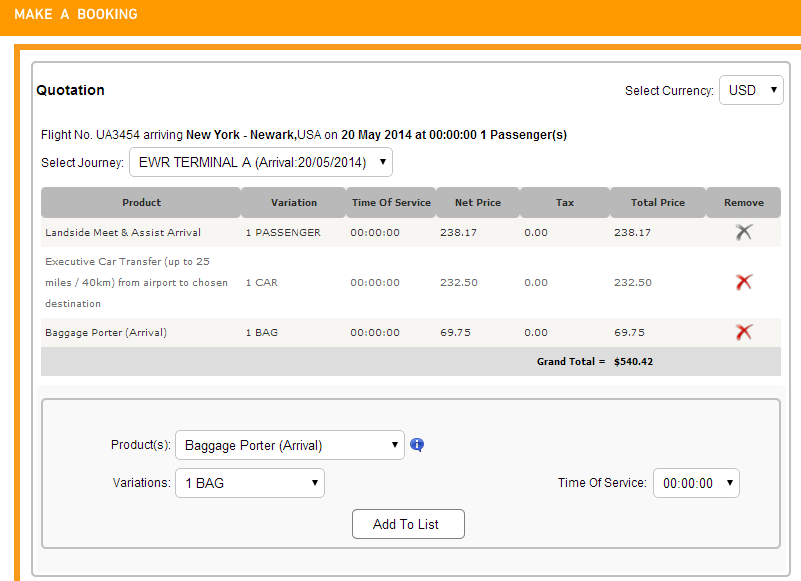
Task: Click the Tax column header
Action: click(564, 202)
